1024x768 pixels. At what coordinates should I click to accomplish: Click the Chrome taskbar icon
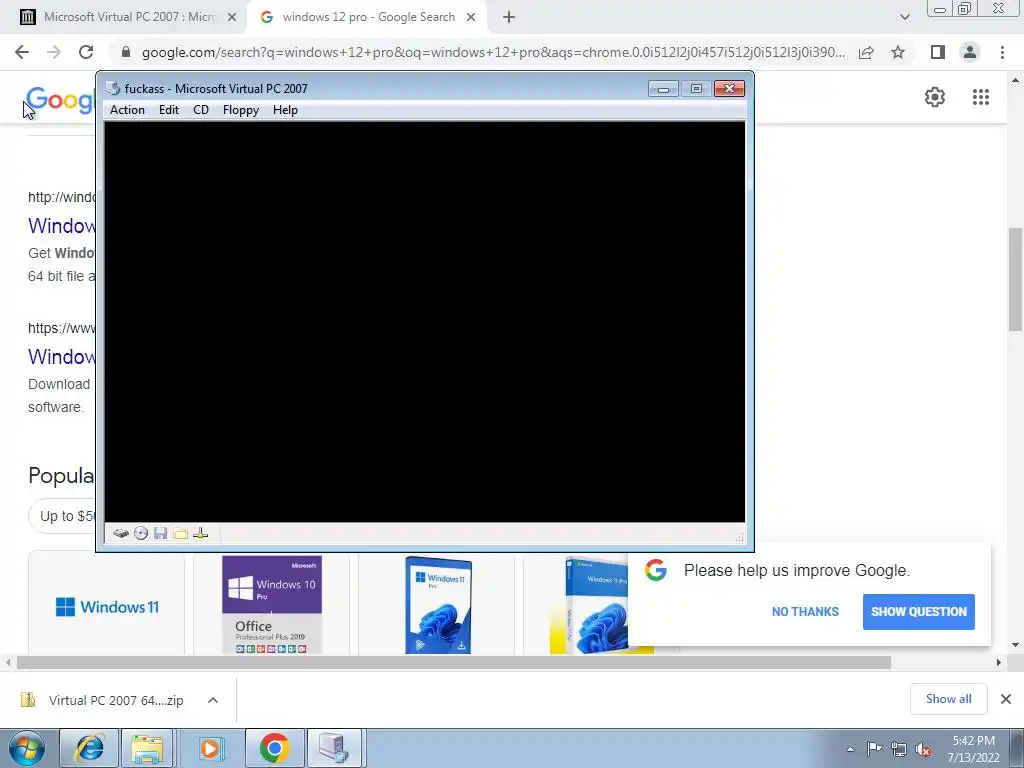tap(274, 748)
